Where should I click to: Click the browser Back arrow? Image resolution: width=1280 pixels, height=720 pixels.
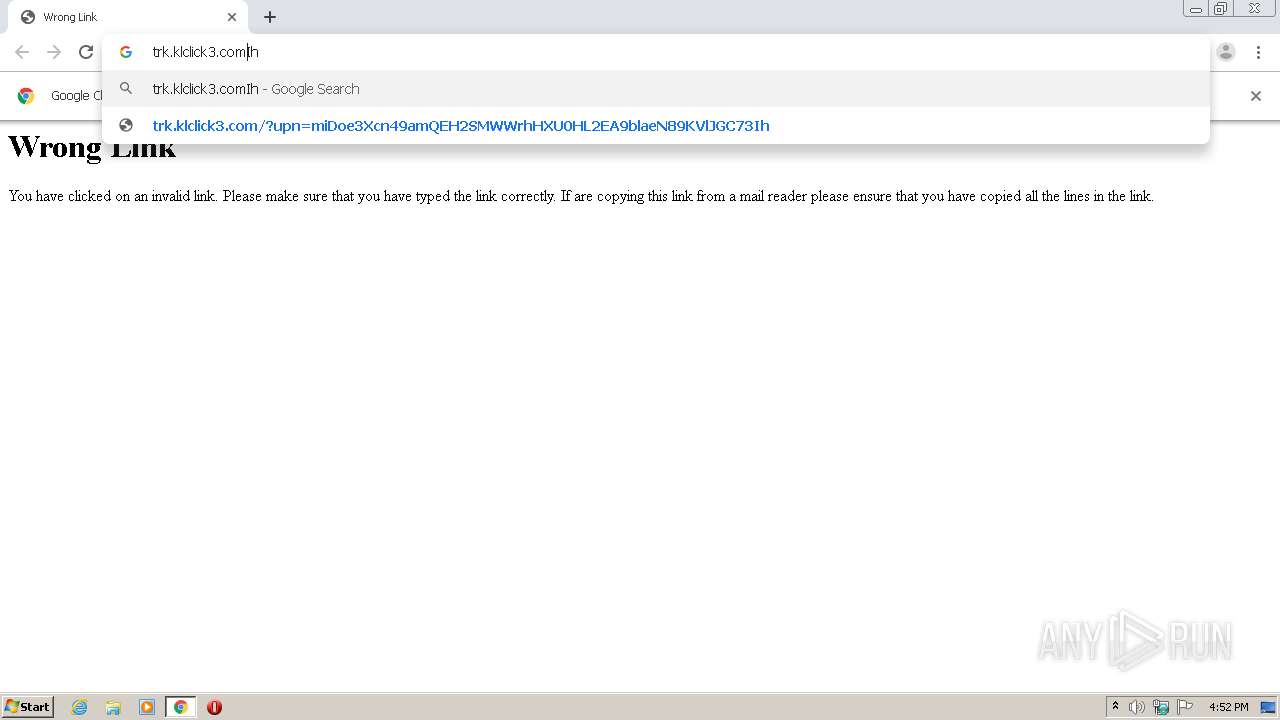(22, 52)
